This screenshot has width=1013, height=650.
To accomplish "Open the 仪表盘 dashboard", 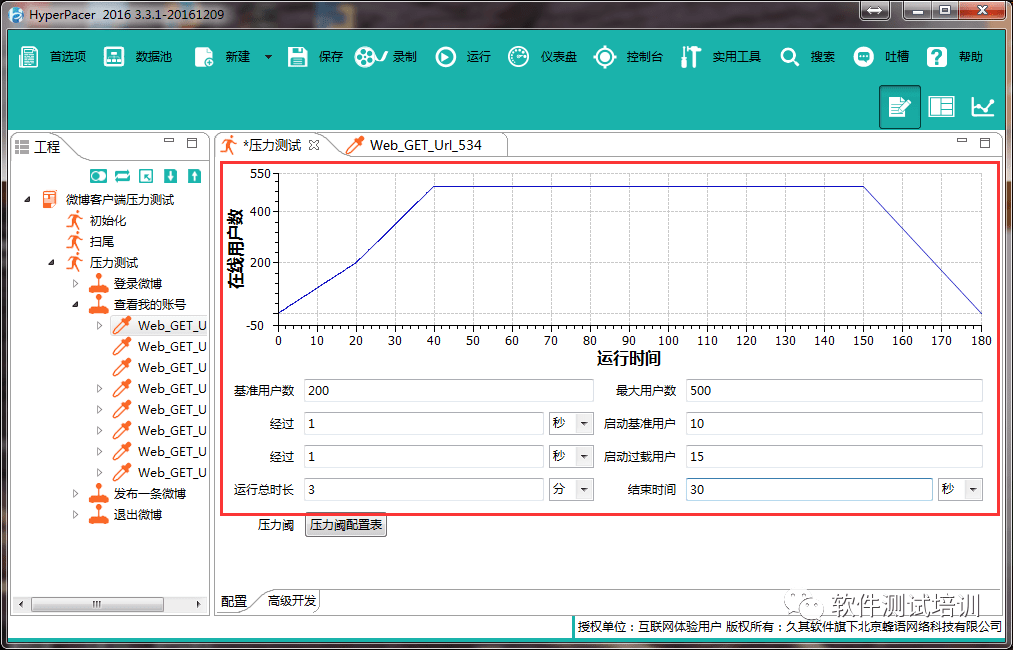I will (x=542, y=57).
